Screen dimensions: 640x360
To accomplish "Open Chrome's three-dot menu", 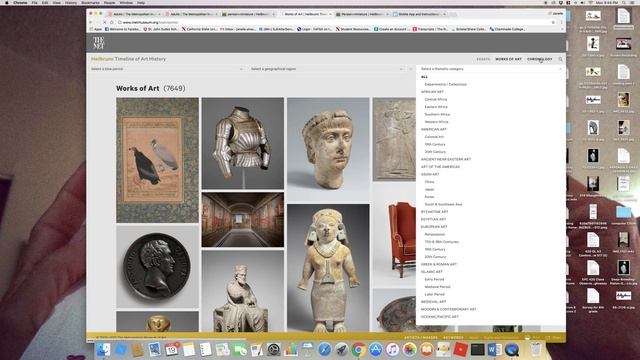I will pos(562,22).
